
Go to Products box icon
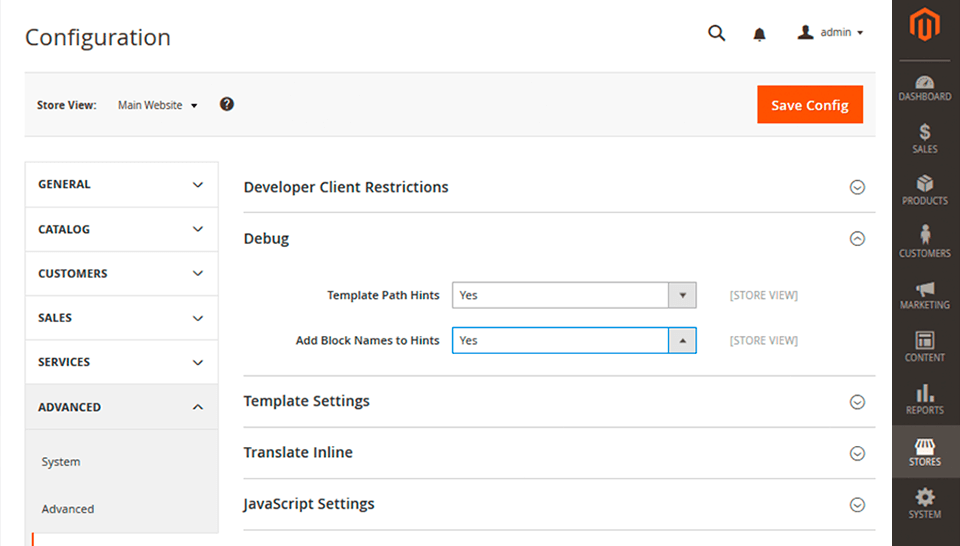pos(925,184)
